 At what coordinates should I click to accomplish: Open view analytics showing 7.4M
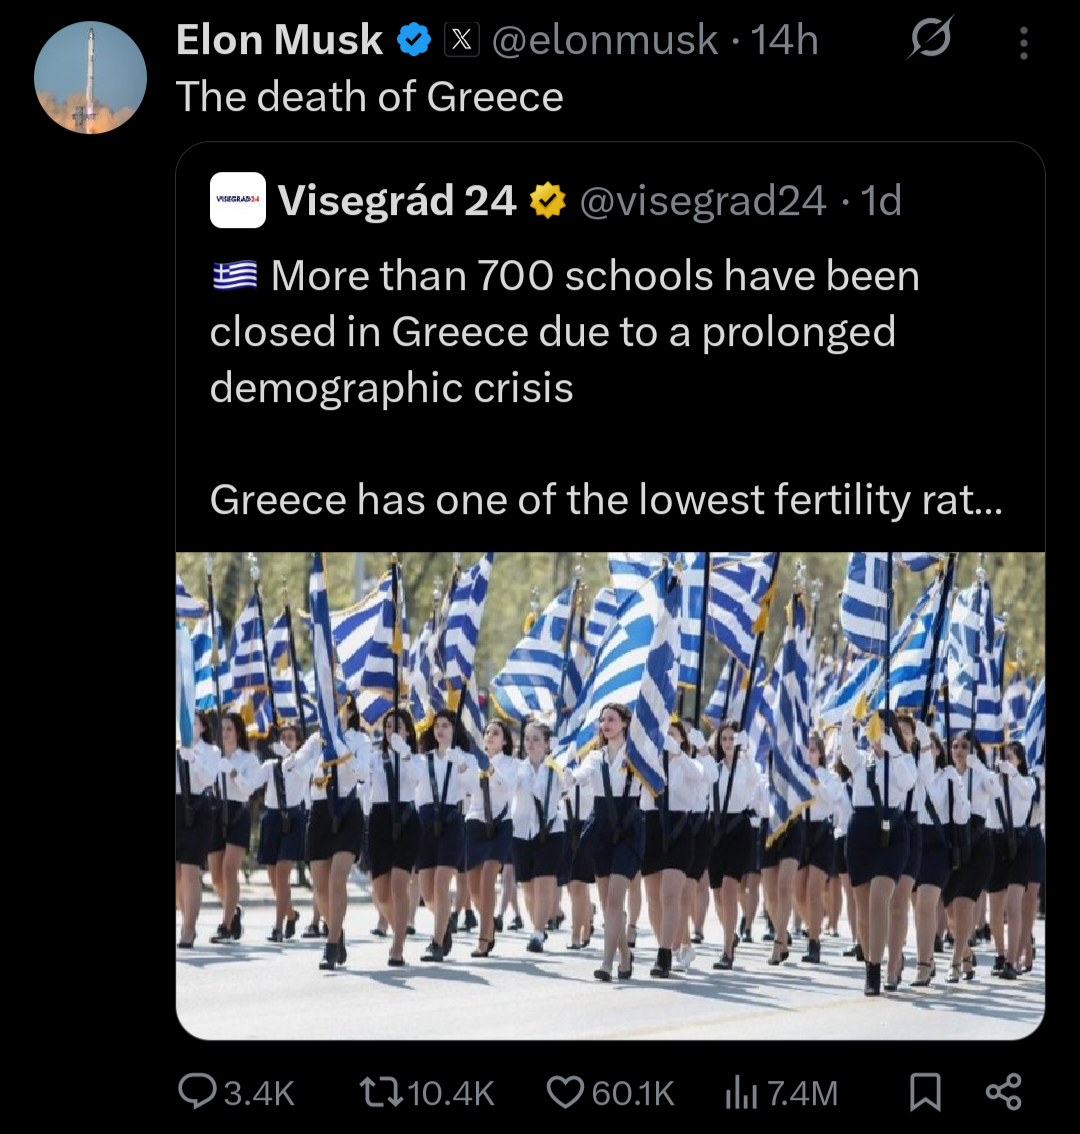741,1092
